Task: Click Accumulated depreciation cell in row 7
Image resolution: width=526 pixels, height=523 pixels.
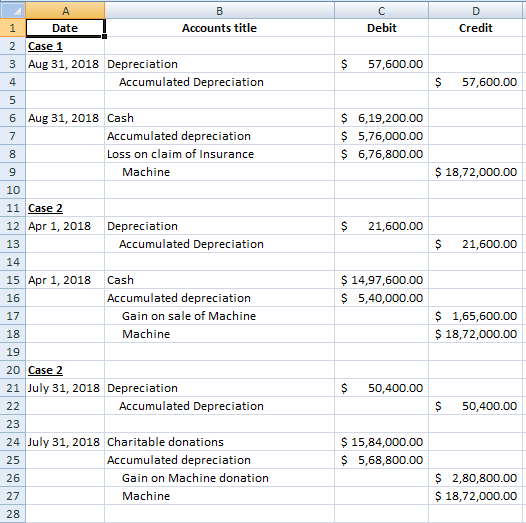Action: click(219, 136)
